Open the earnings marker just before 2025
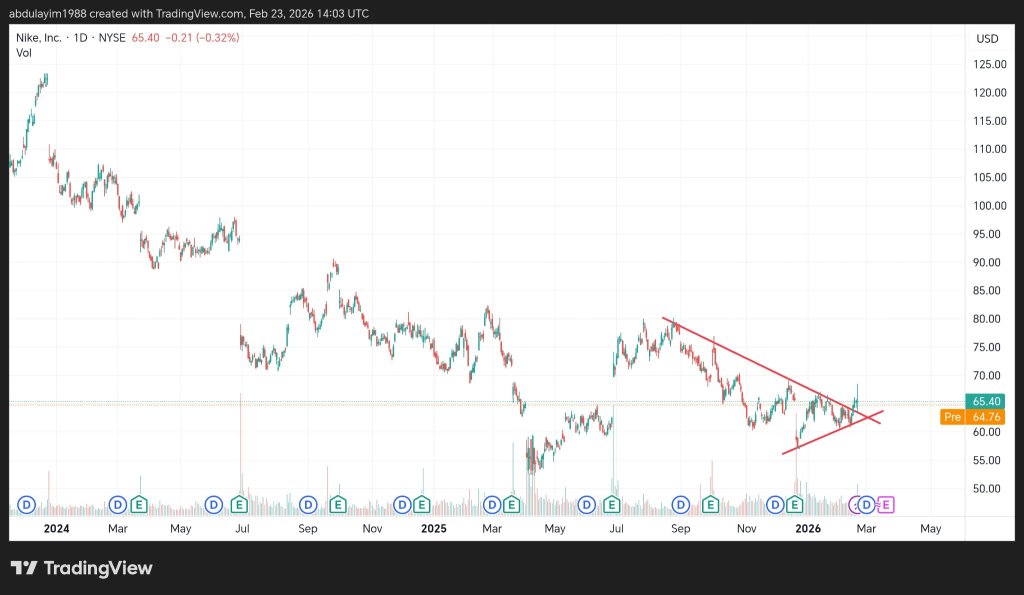 coord(421,505)
